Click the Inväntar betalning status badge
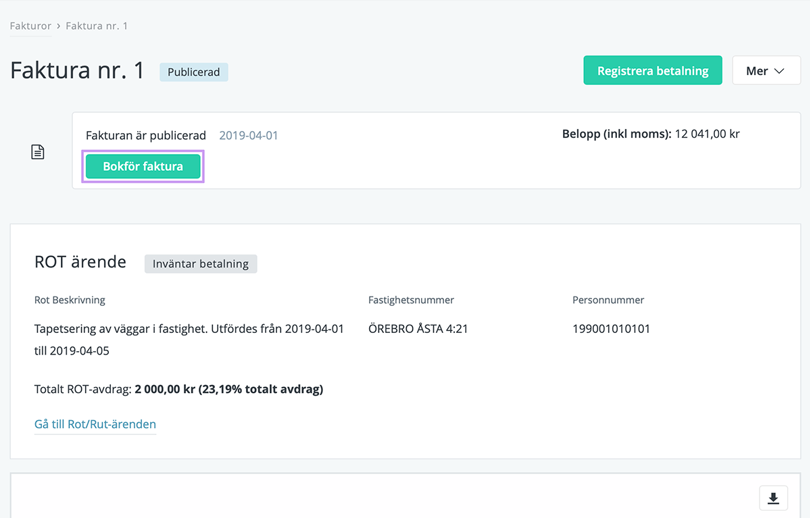The image size is (810, 518). pyautogui.click(x=201, y=264)
